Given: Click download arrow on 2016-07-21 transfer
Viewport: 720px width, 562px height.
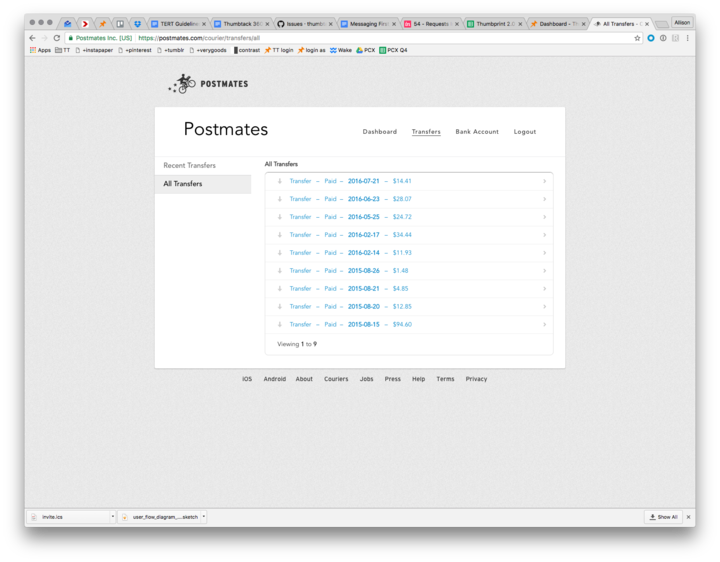Looking at the screenshot, I should [280, 181].
